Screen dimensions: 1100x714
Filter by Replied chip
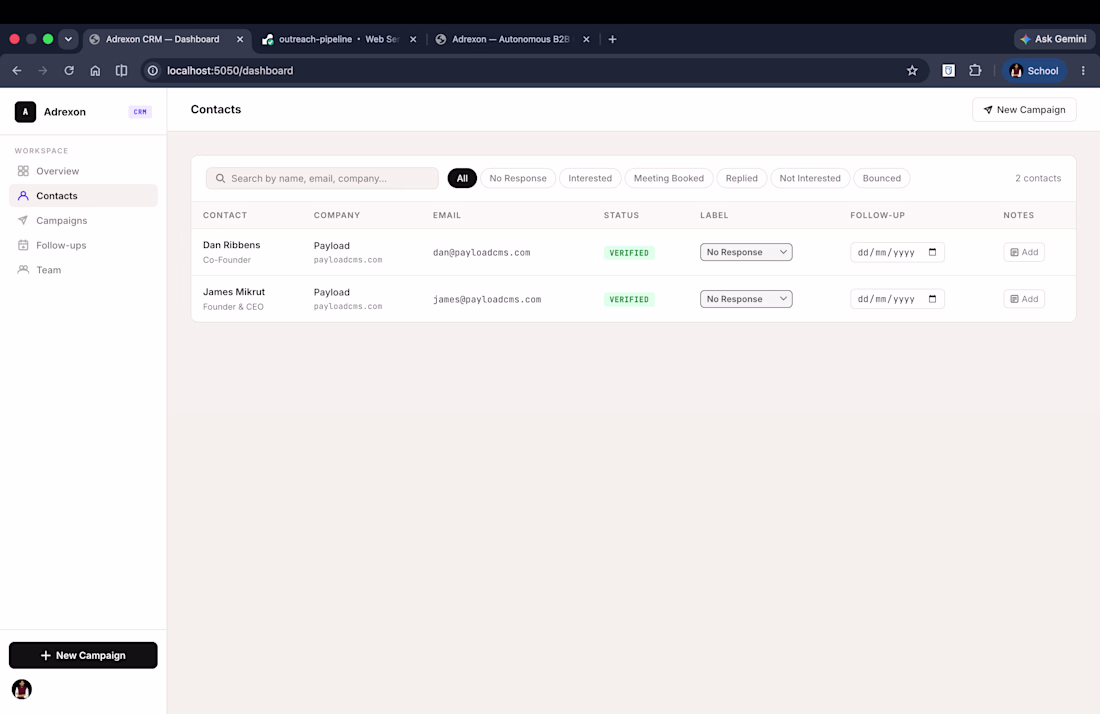pos(742,178)
